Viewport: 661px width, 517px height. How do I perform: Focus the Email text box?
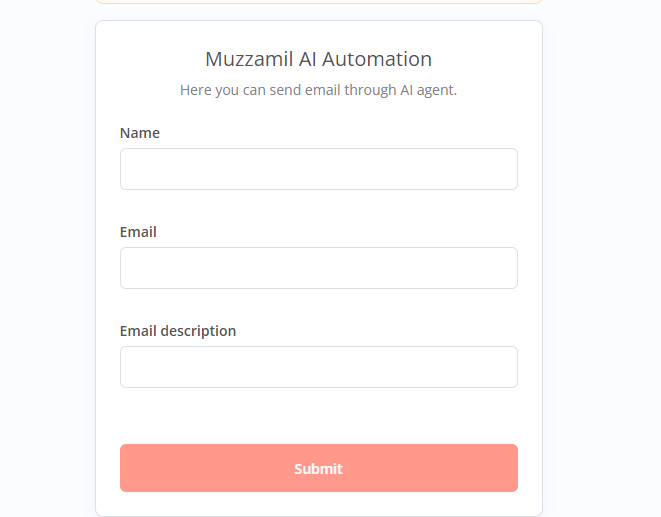(318, 268)
